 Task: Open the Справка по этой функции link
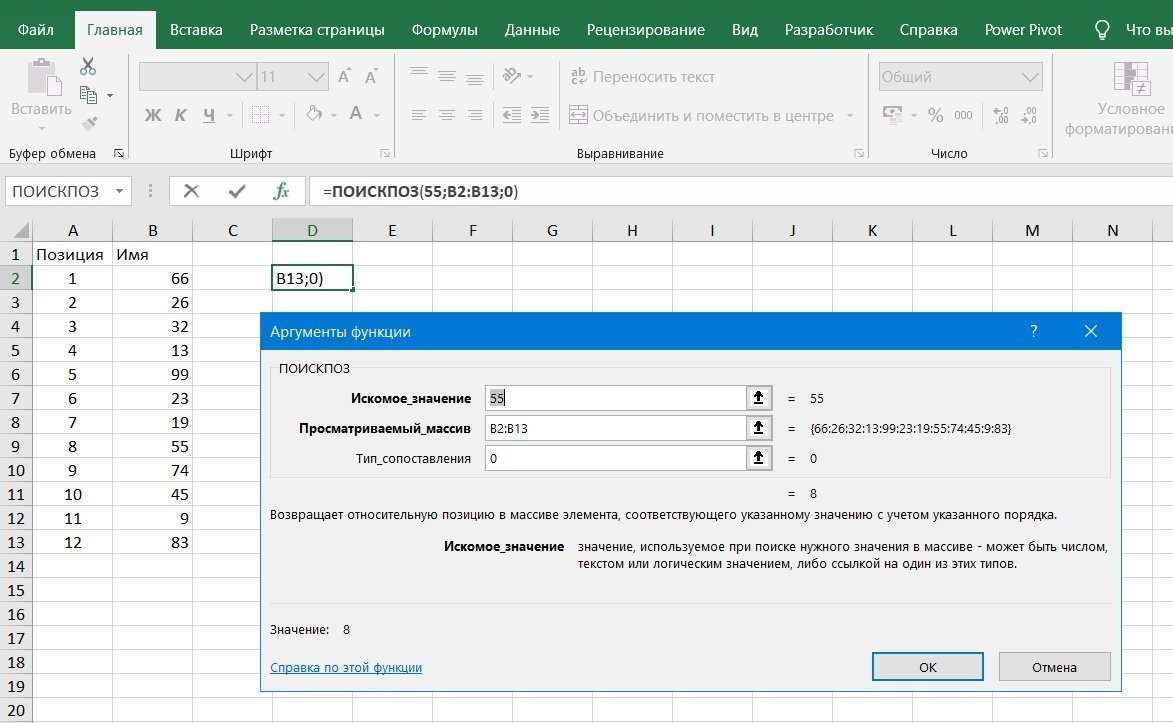coord(345,667)
